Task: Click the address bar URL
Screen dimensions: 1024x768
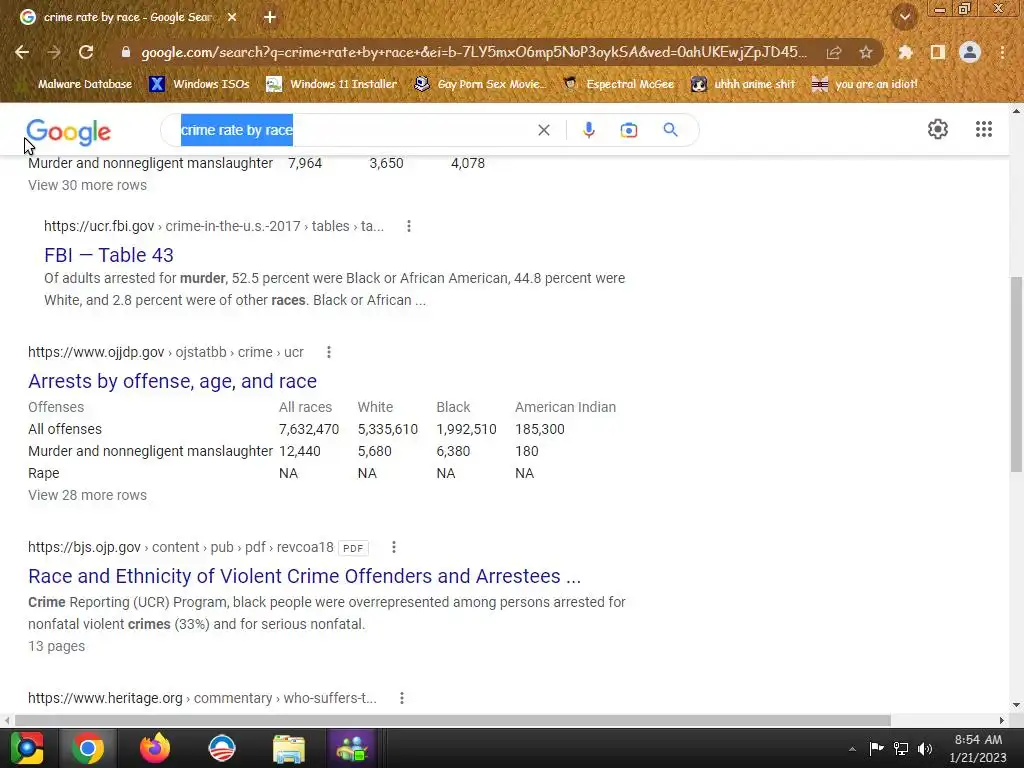Action: click(473, 52)
